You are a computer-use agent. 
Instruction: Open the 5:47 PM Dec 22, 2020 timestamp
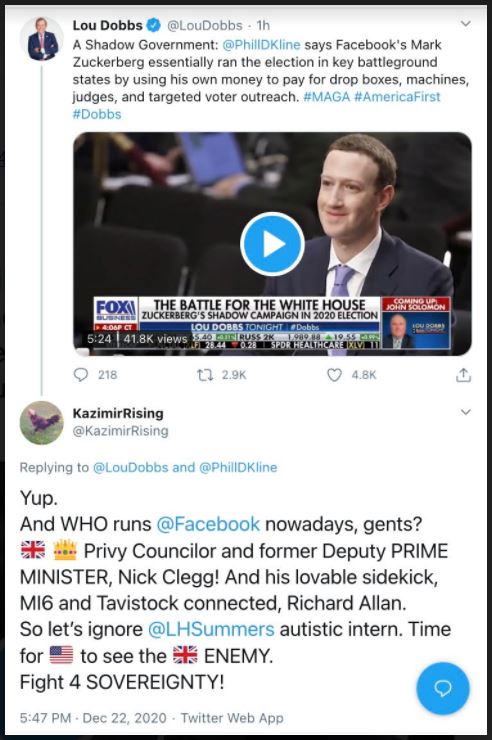click(93, 718)
